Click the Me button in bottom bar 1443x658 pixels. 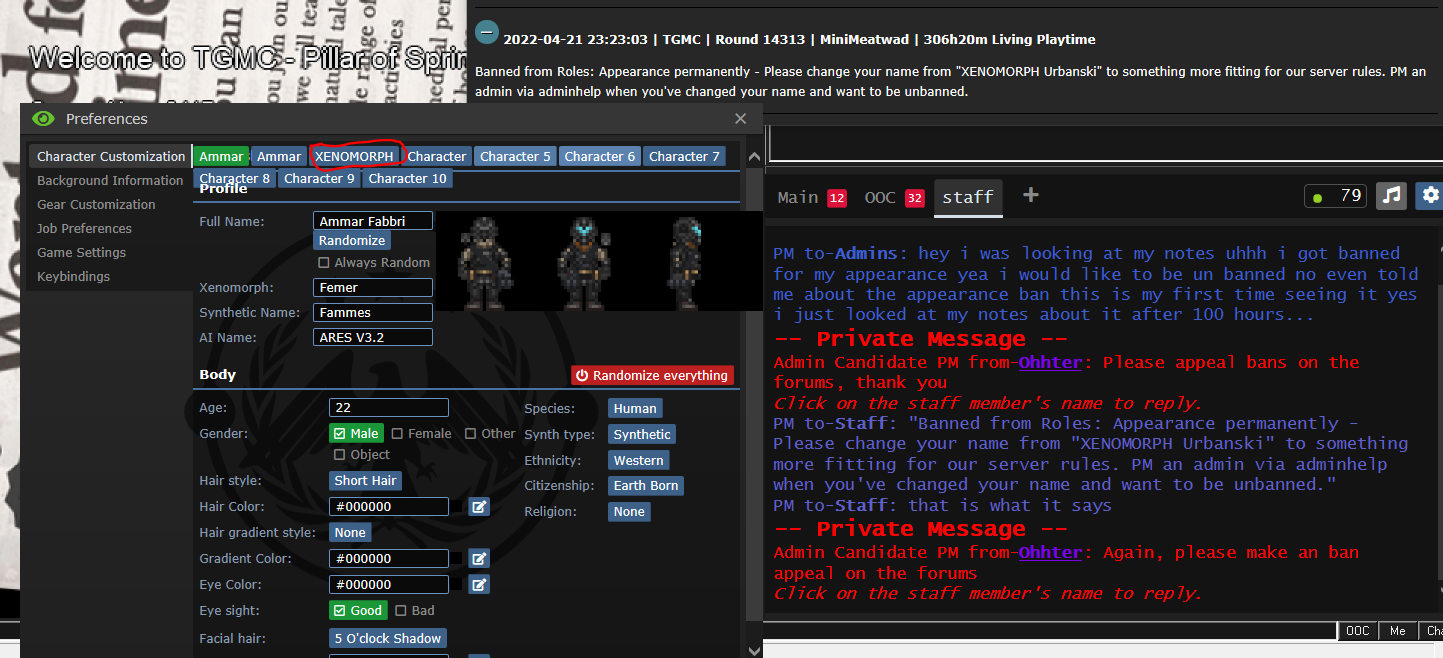[x=1398, y=631]
